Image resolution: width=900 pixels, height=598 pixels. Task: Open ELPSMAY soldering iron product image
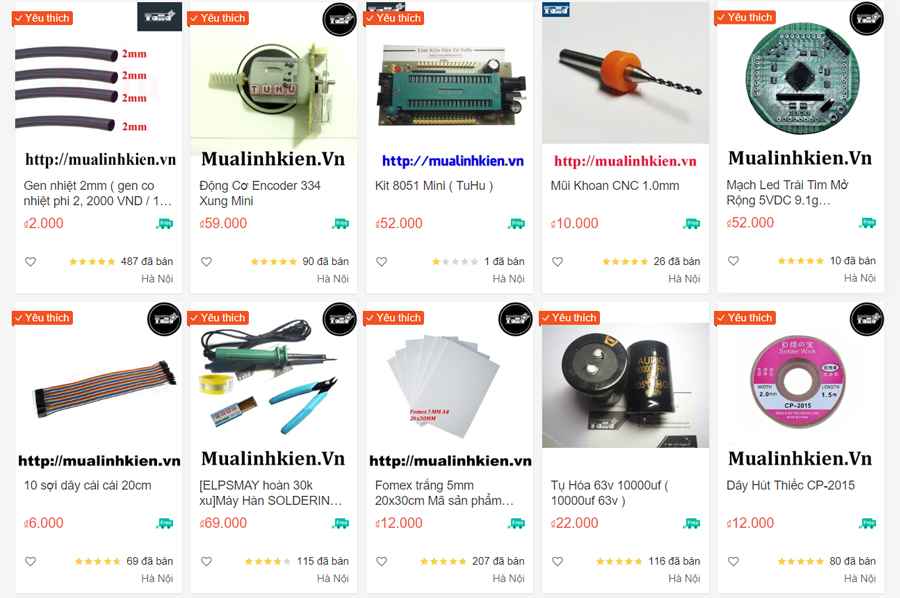coord(274,376)
